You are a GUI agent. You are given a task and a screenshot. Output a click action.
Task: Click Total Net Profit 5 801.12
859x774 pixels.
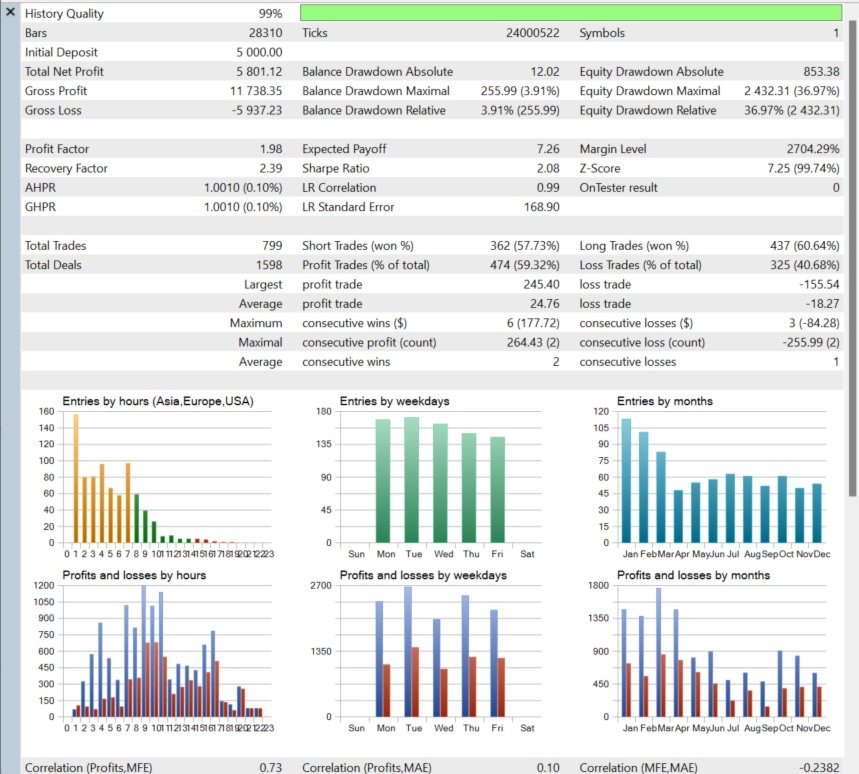point(260,72)
